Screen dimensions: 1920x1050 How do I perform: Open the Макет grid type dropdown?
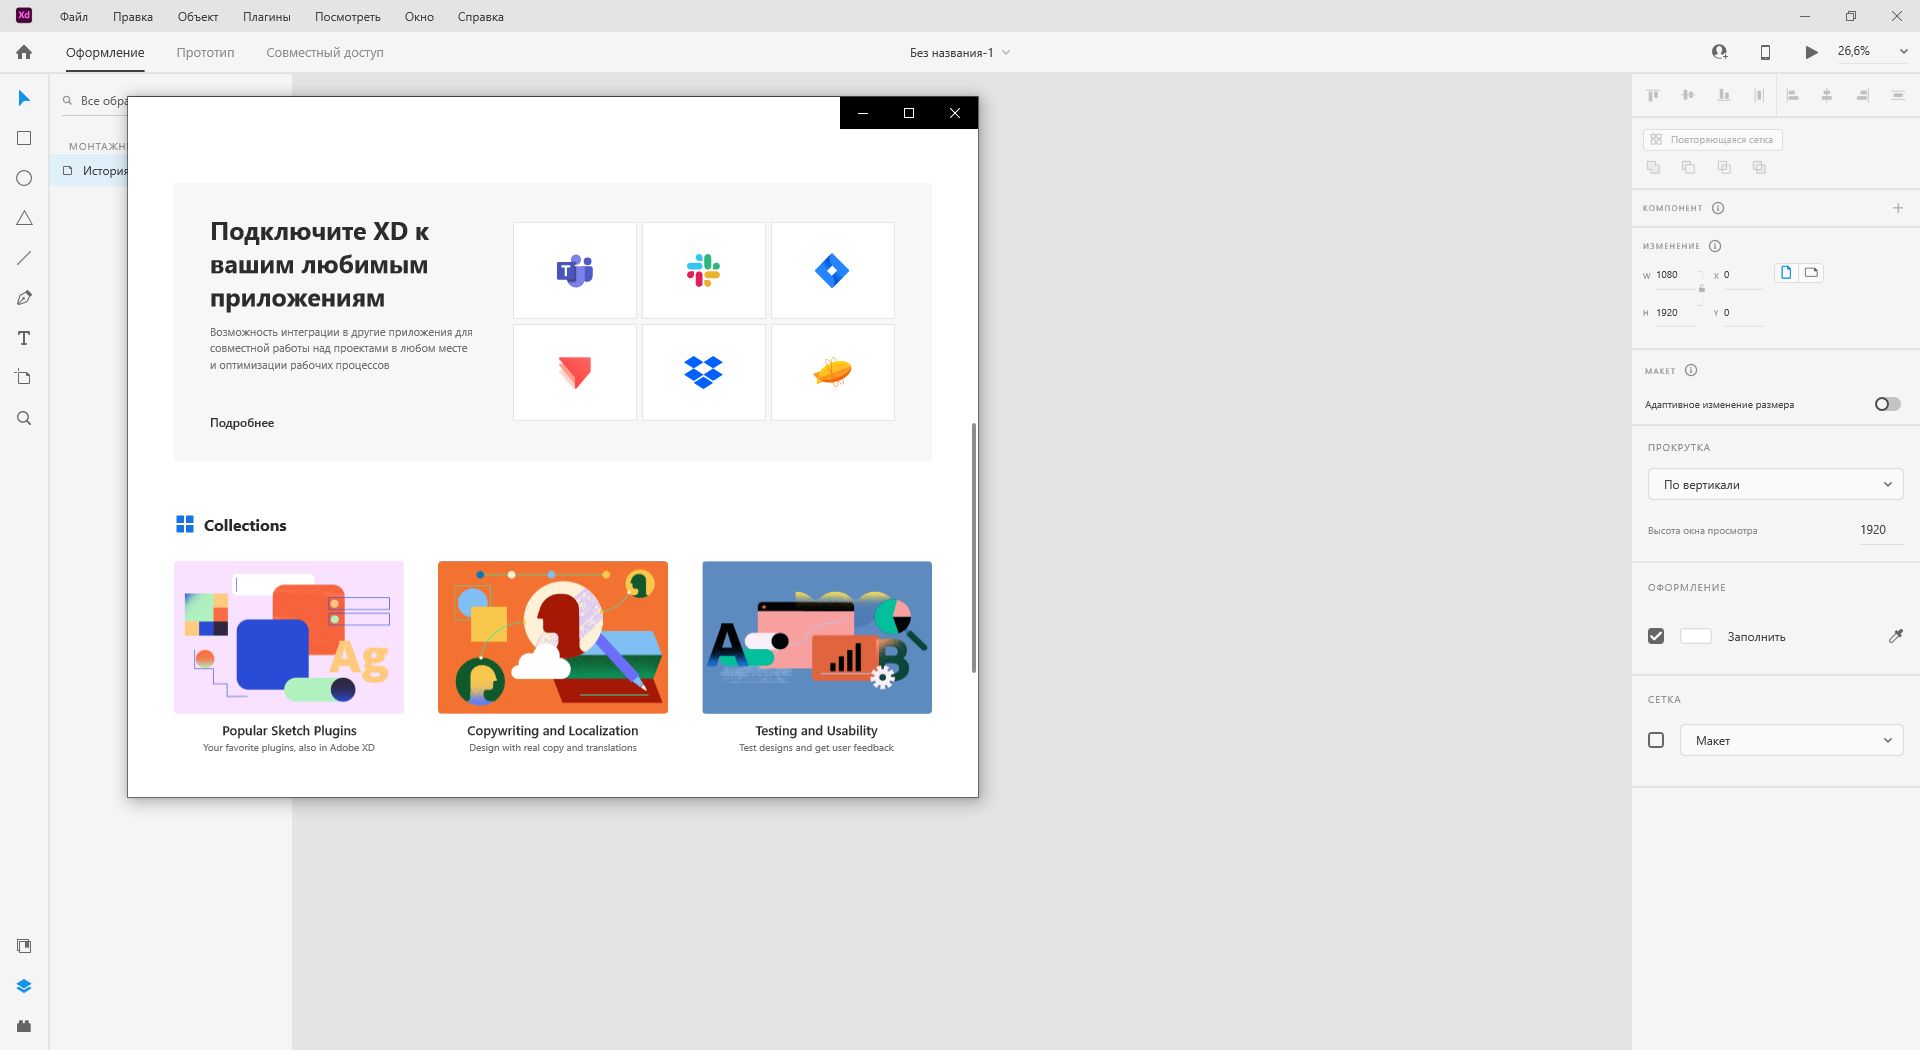[x=1791, y=740]
